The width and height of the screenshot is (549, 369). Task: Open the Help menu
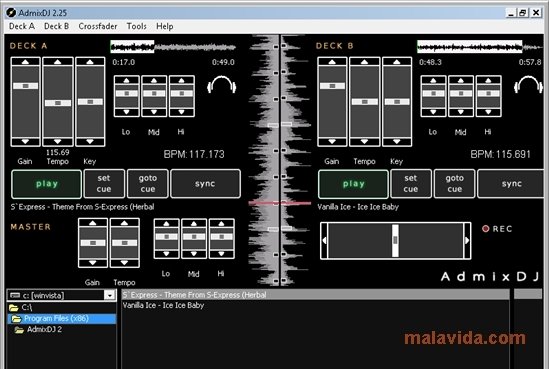165,26
